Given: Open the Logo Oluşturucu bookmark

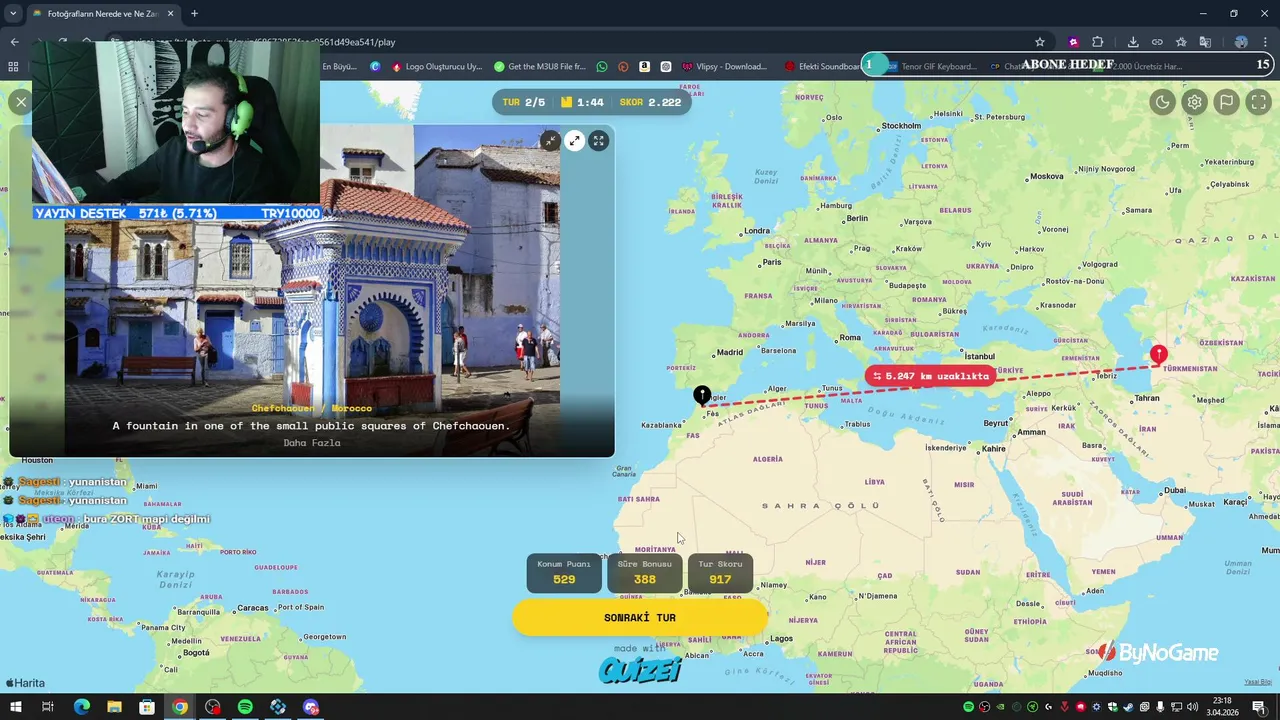Looking at the screenshot, I should [437, 67].
